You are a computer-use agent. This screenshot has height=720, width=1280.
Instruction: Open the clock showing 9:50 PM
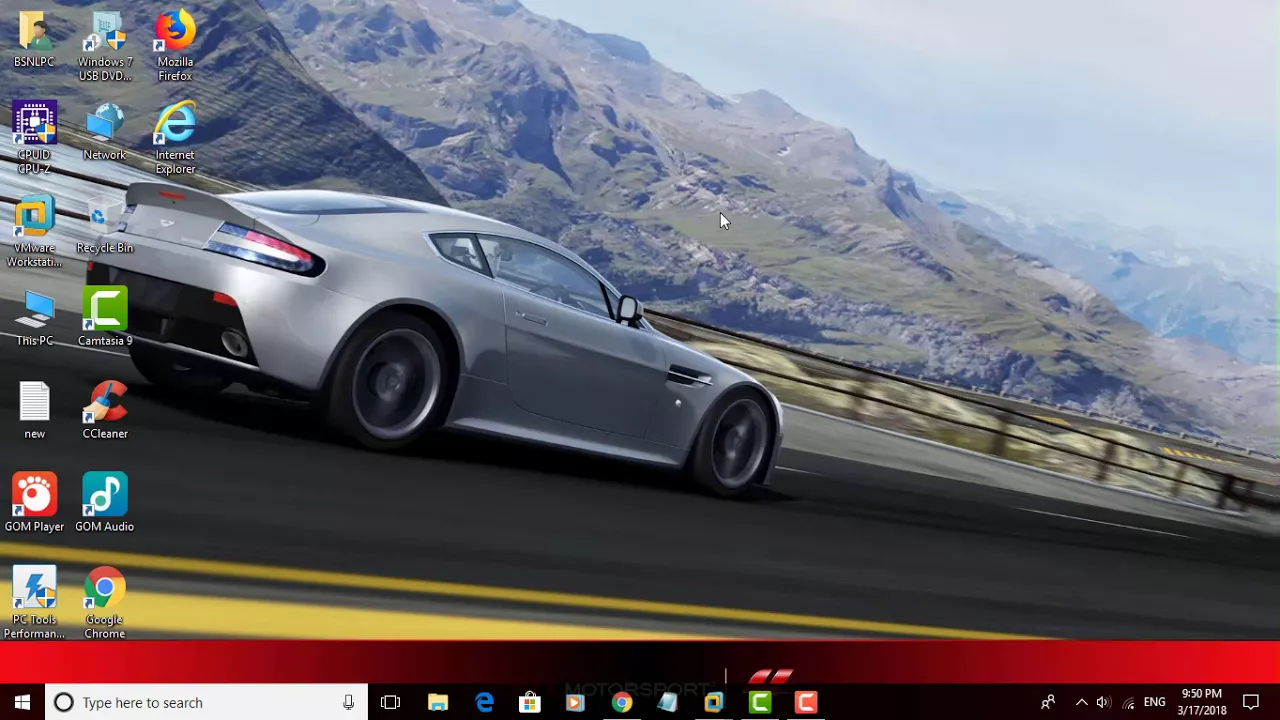click(x=1201, y=702)
